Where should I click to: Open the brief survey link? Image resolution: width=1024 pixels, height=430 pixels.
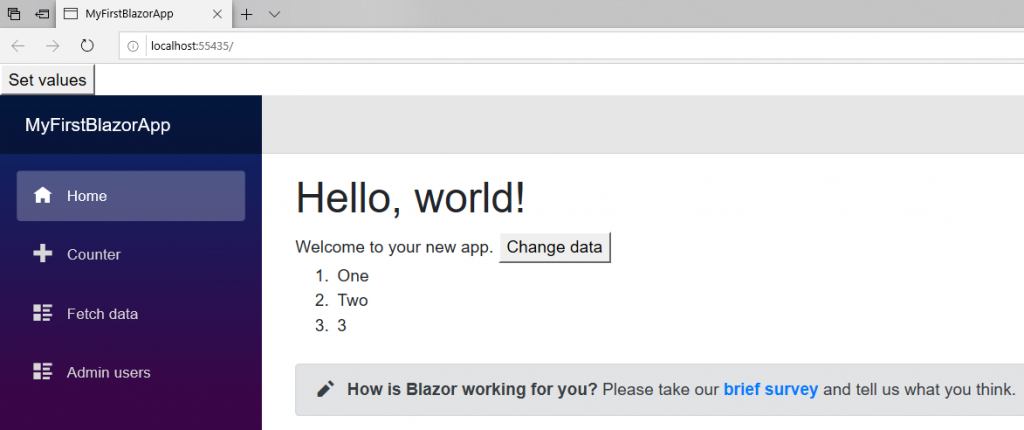click(771, 389)
